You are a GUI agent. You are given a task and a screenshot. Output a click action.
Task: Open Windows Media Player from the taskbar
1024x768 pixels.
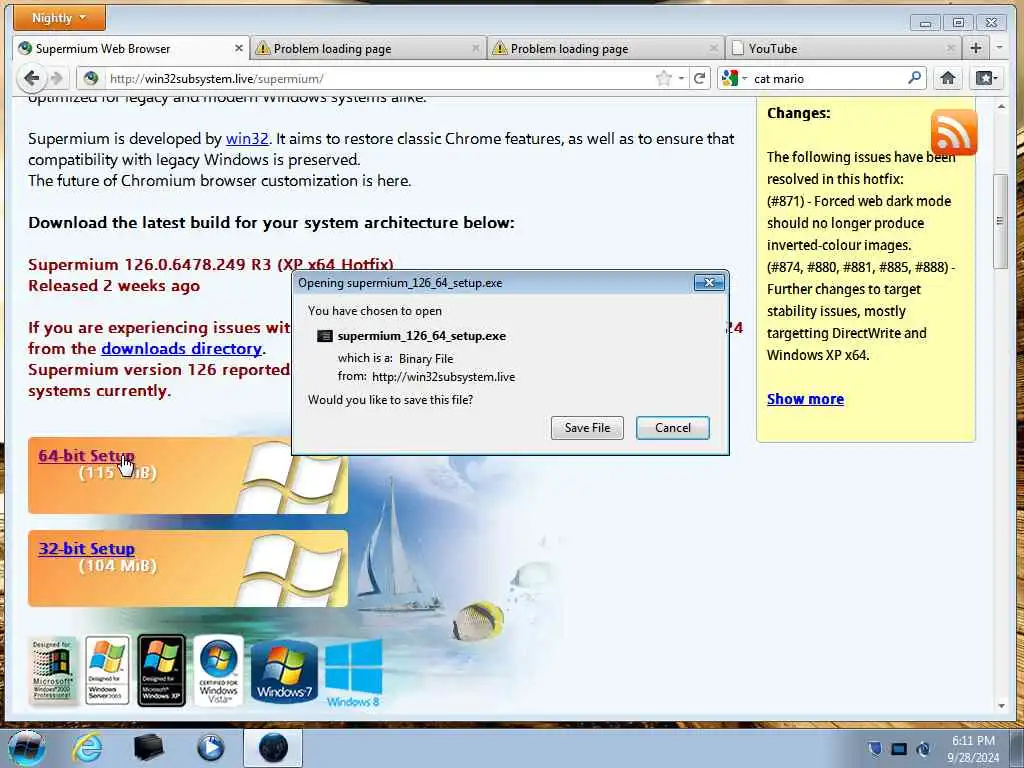(210, 748)
